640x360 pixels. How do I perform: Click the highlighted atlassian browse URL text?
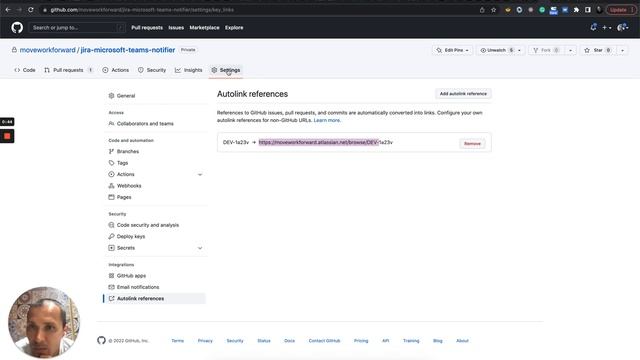[x=318, y=142]
